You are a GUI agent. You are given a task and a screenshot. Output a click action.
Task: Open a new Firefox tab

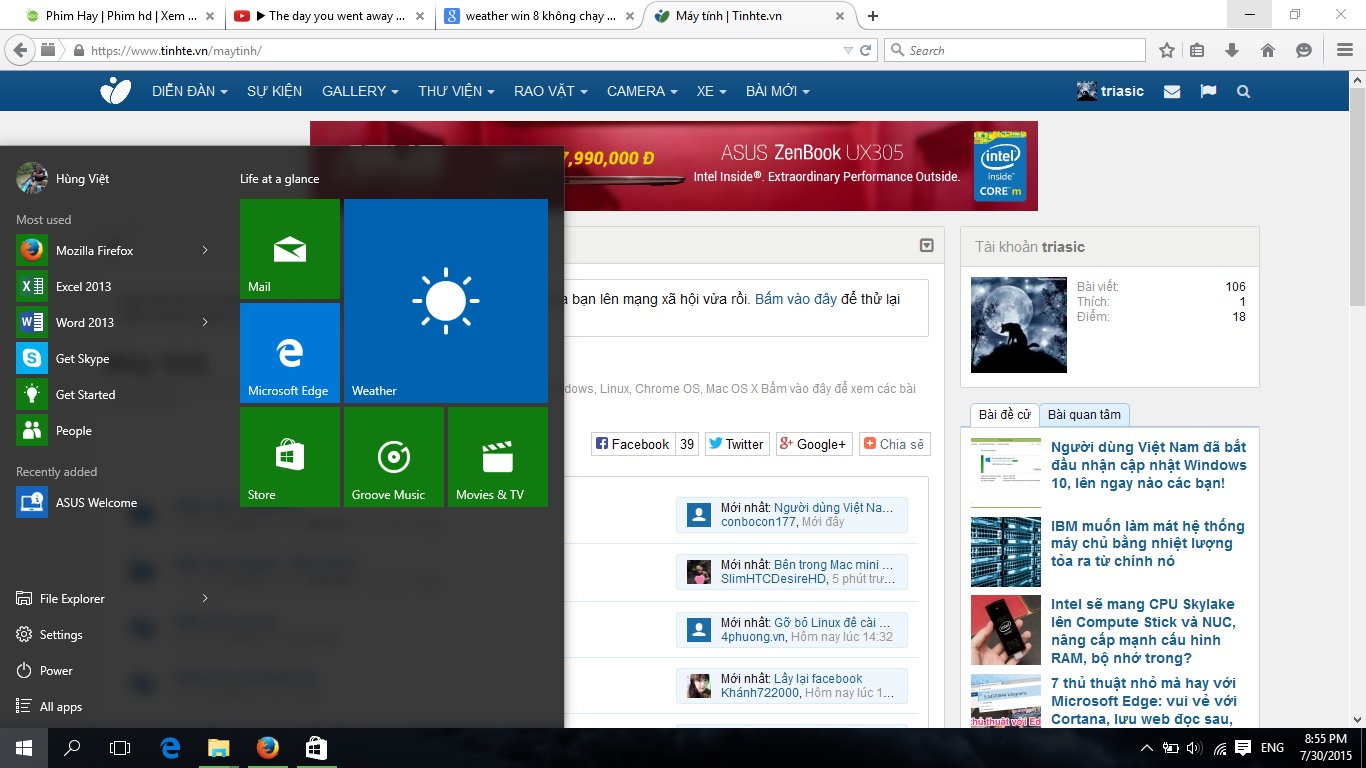point(873,16)
